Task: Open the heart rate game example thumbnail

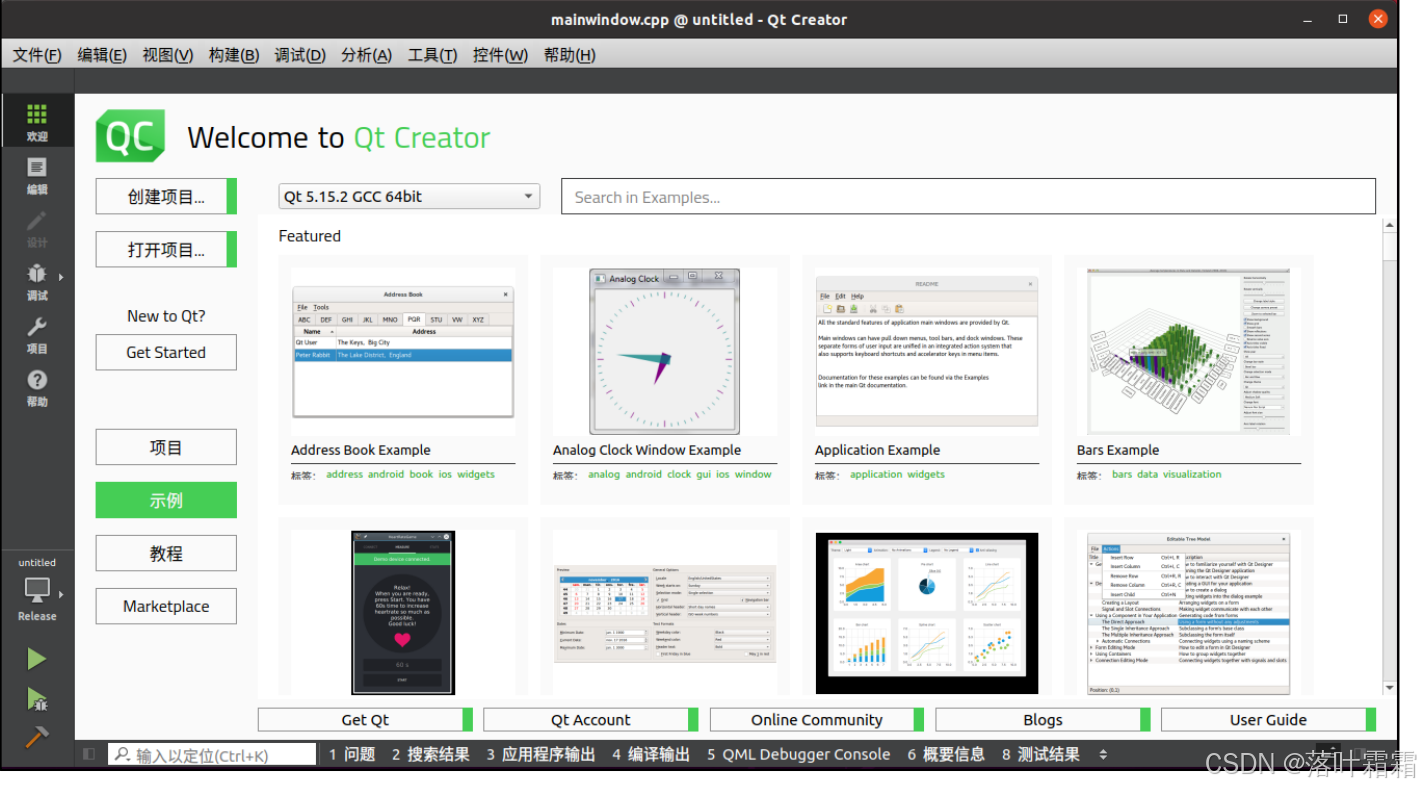Action: coord(403,613)
